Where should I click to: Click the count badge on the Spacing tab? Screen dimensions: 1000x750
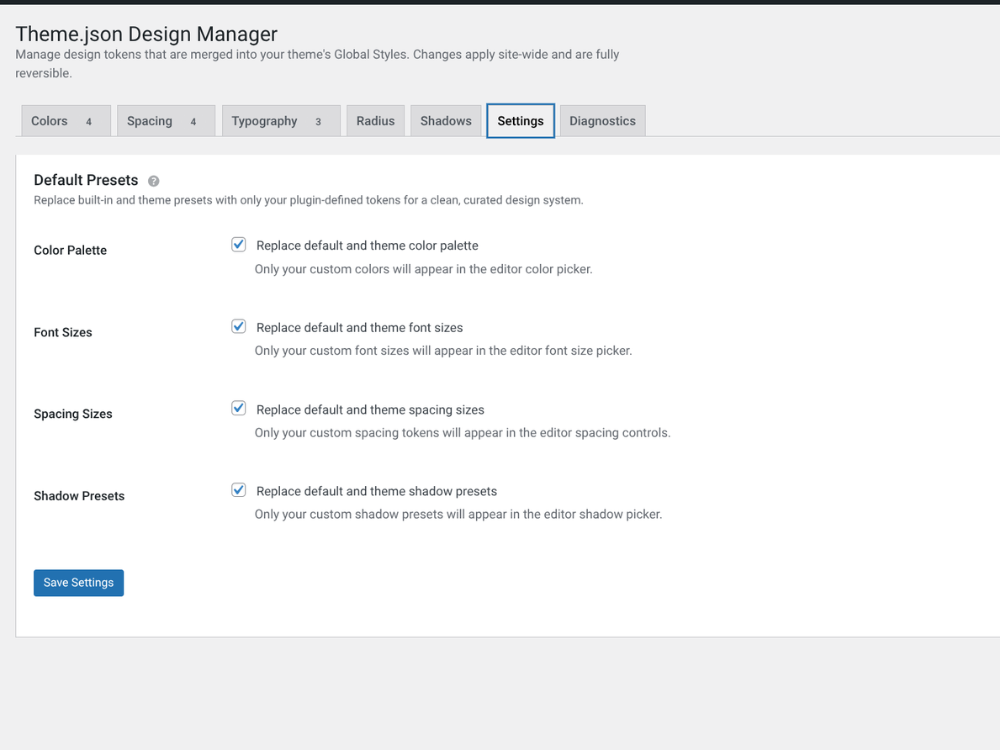pyautogui.click(x=194, y=122)
